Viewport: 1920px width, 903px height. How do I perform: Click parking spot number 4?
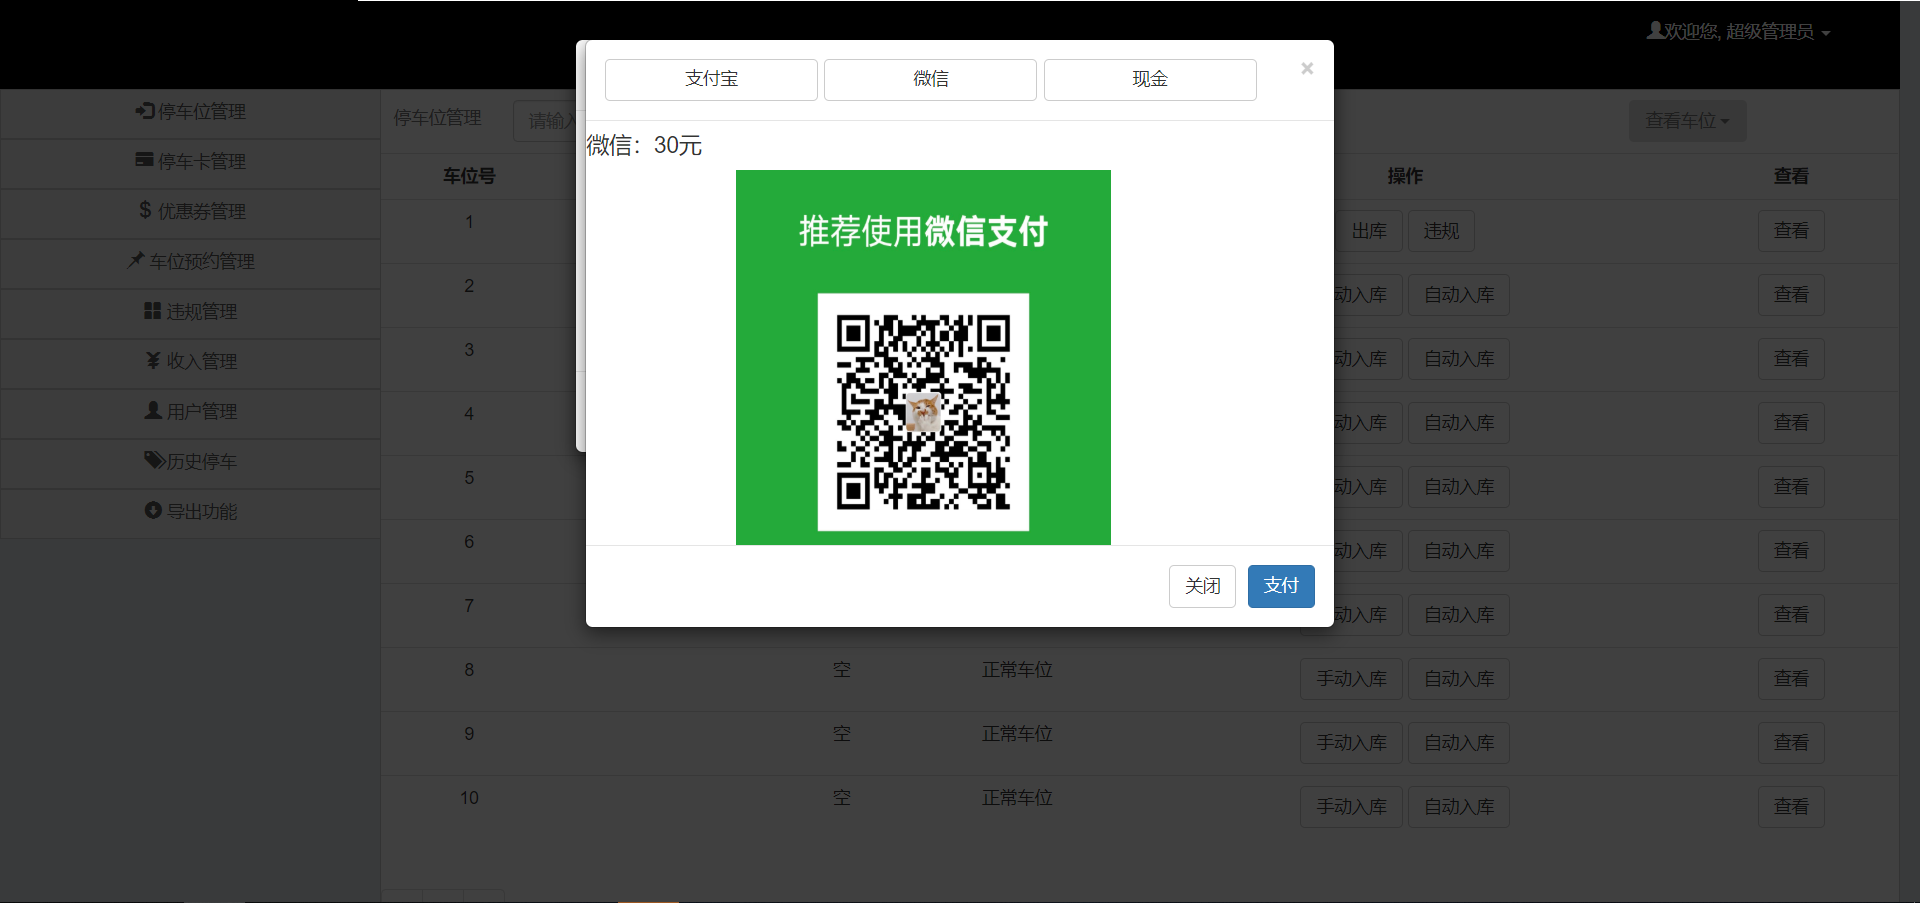click(x=469, y=414)
